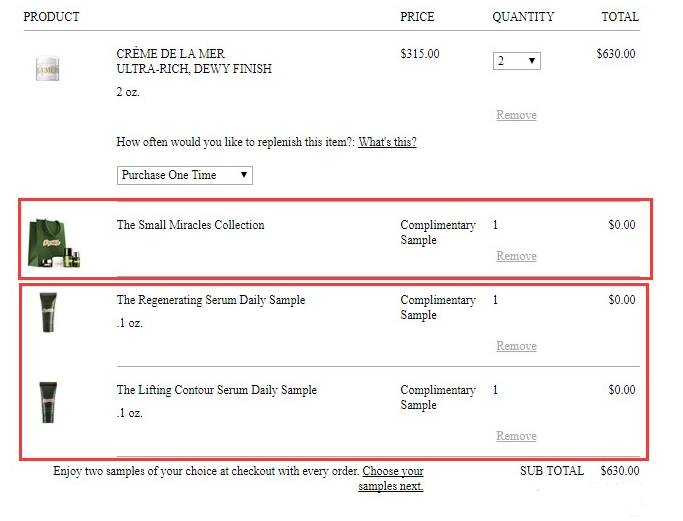Image resolution: width=683 pixels, height=521 pixels.
Task: Remove The Small Miracles Collection sample
Action: coord(516,256)
